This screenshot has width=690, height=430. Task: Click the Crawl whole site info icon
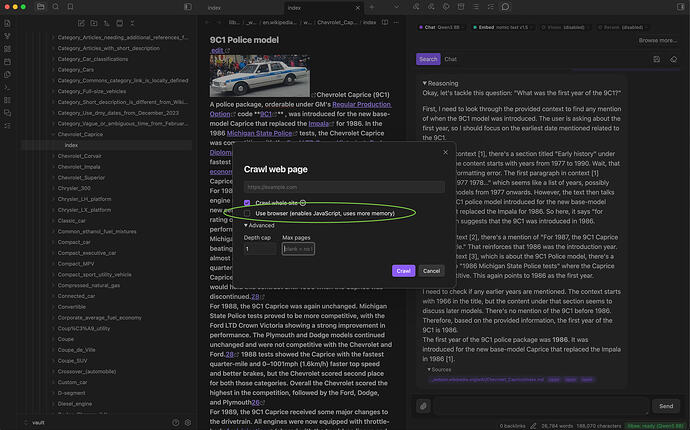pos(303,203)
